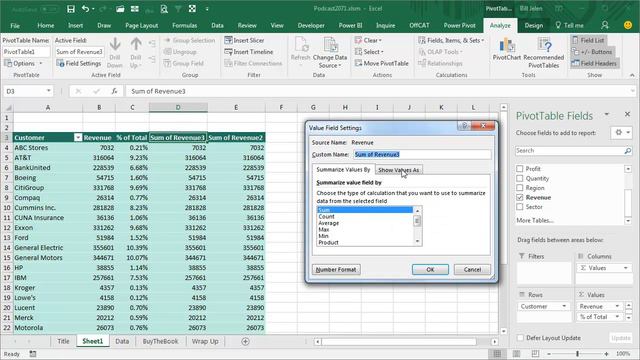Open Recommended PivotTables
The width and height of the screenshot is (640, 360).
[x=544, y=52]
